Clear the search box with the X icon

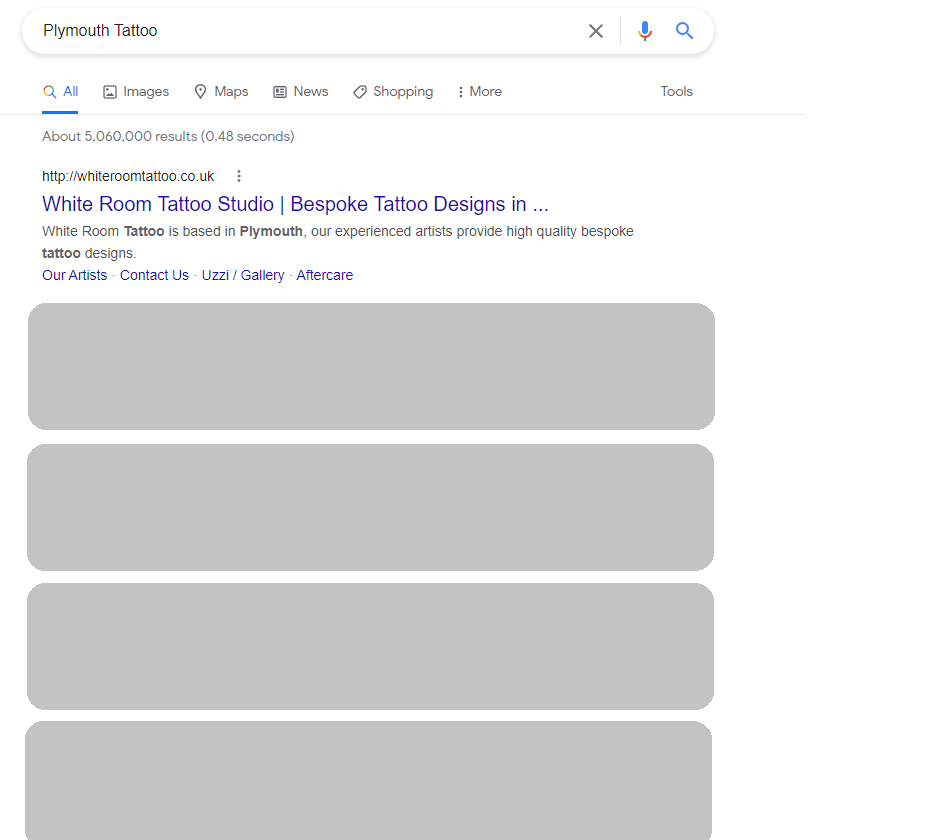point(596,31)
